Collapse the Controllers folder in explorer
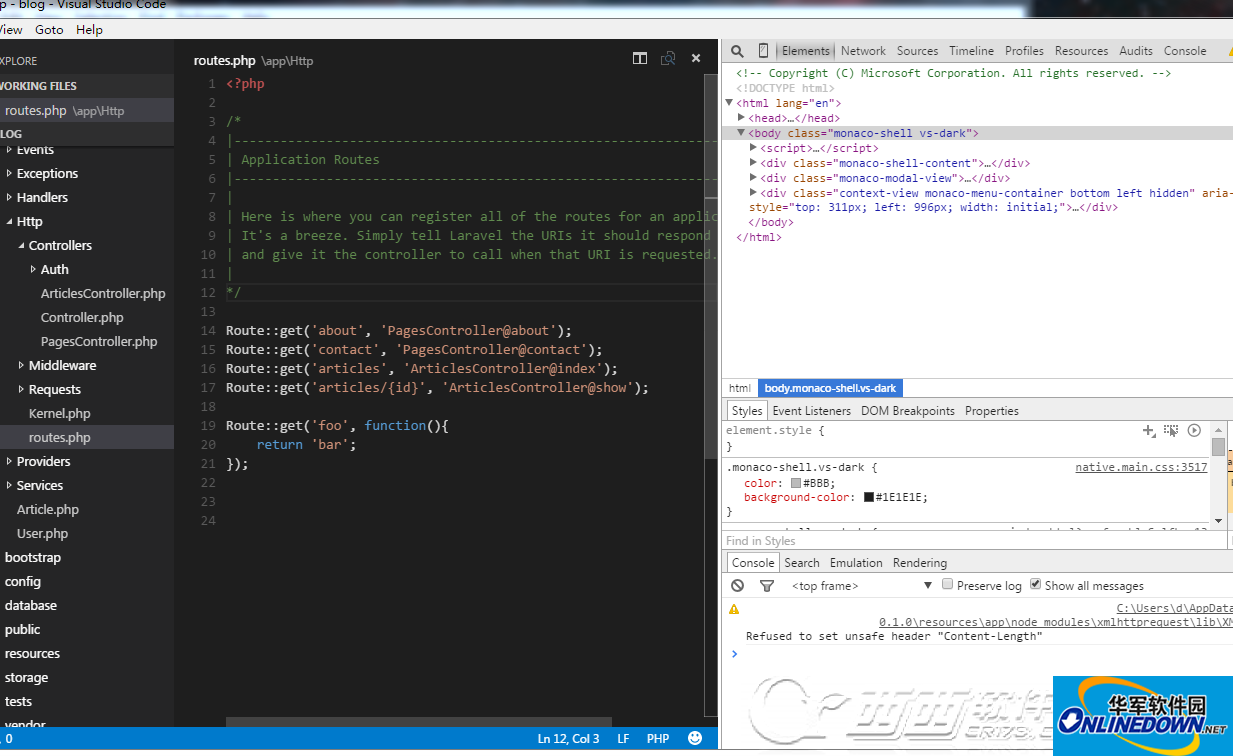 pyautogui.click(x=21, y=246)
